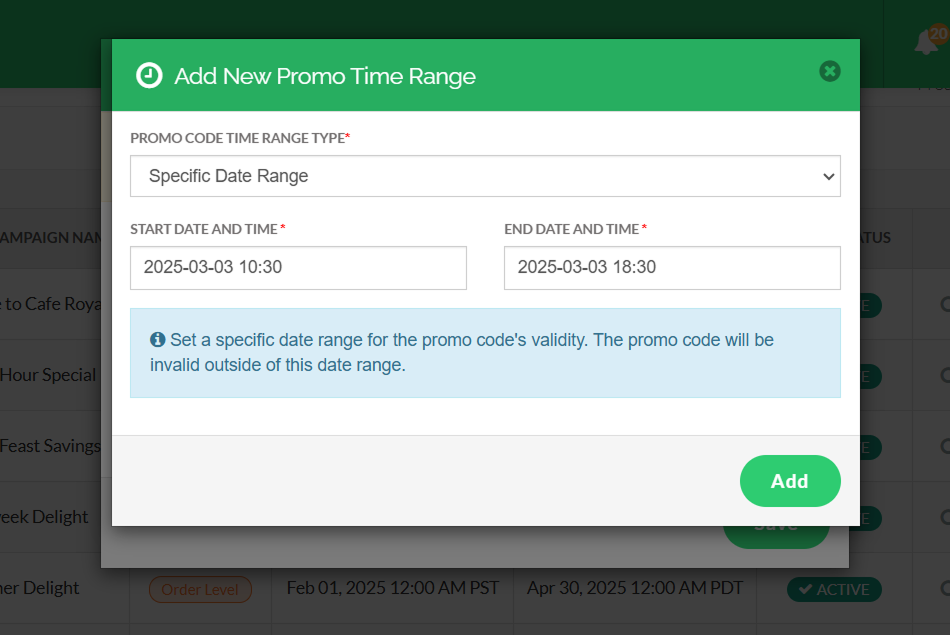Select the Hour Special campaign row

tap(52, 375)
